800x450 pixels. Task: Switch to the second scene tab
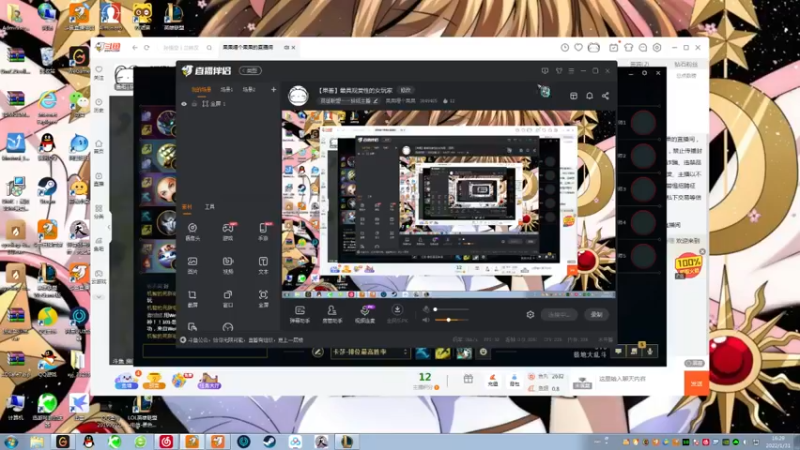[x=227, y=89]
